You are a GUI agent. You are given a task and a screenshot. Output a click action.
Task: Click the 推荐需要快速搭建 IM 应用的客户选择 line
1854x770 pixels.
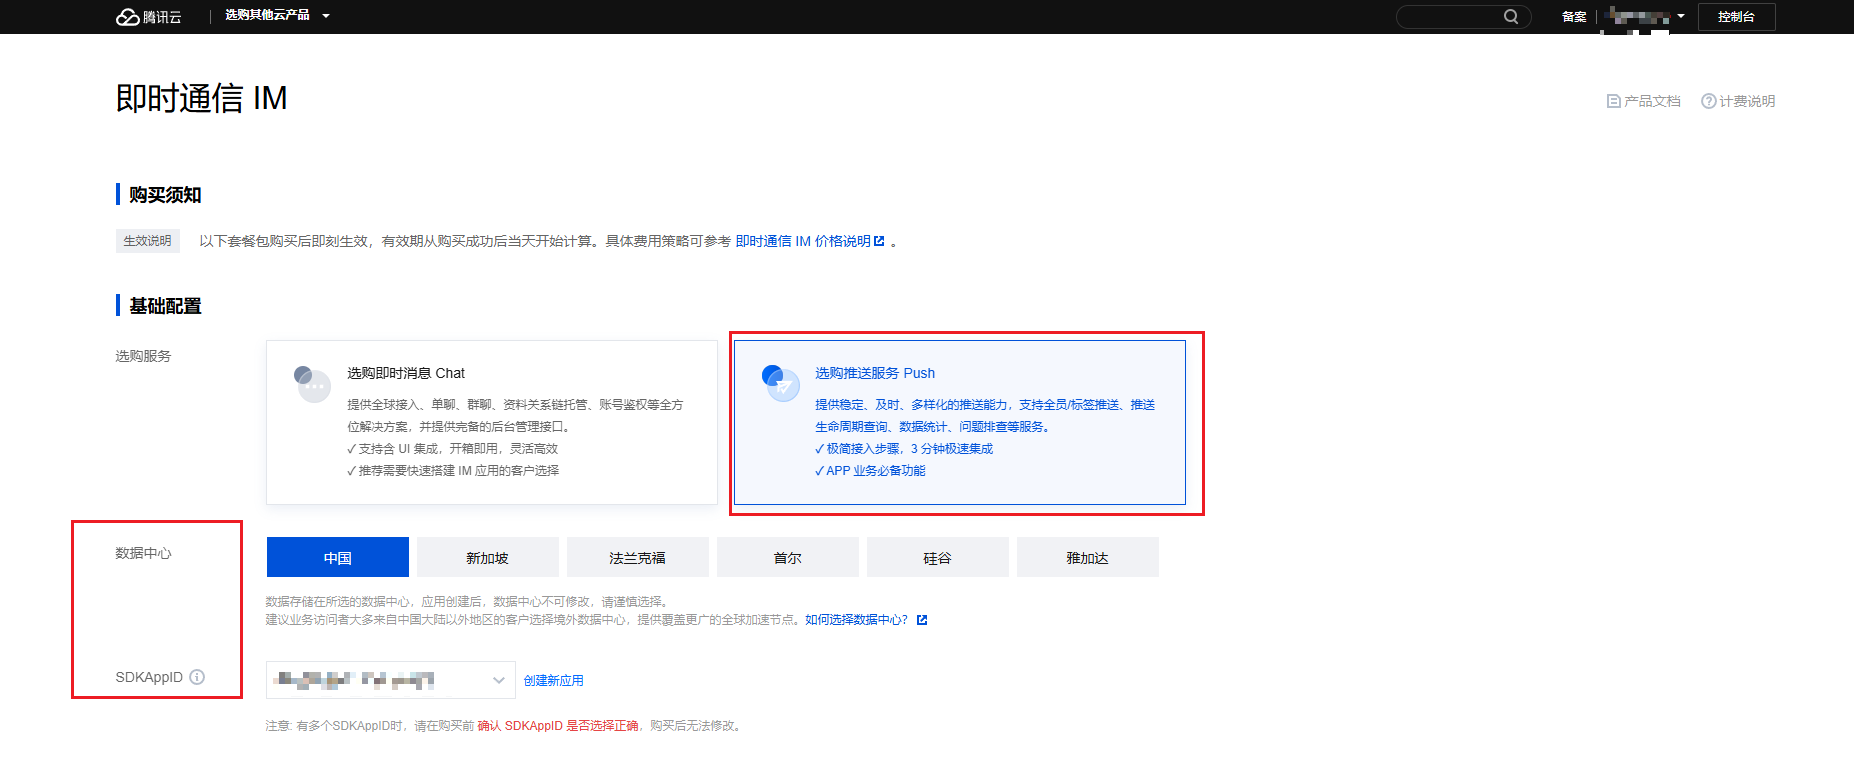pyautogui.click(x=453, y=471)
